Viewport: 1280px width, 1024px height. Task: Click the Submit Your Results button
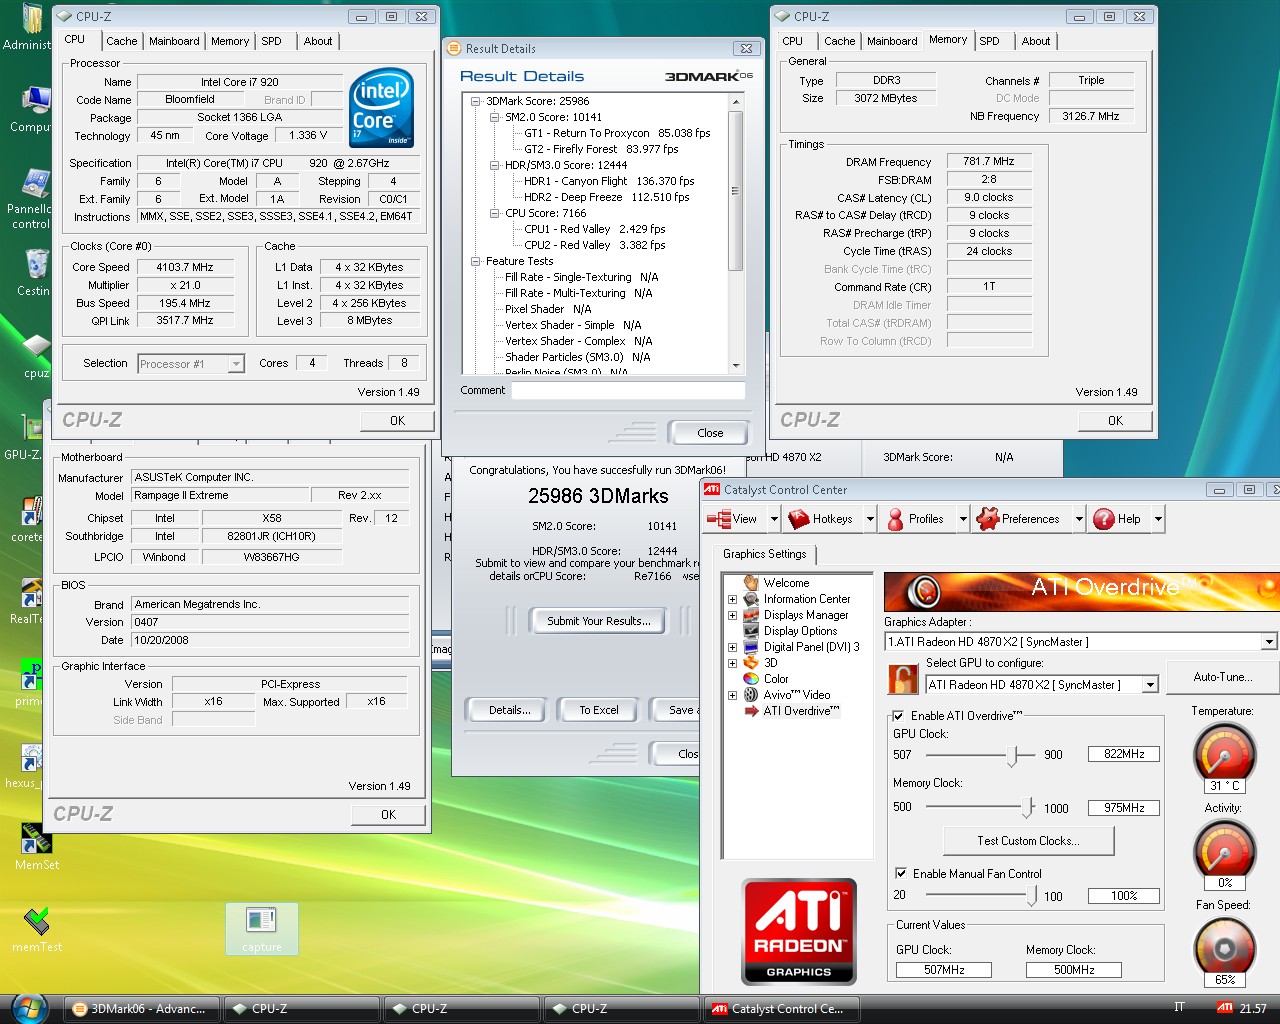point(598,621)
